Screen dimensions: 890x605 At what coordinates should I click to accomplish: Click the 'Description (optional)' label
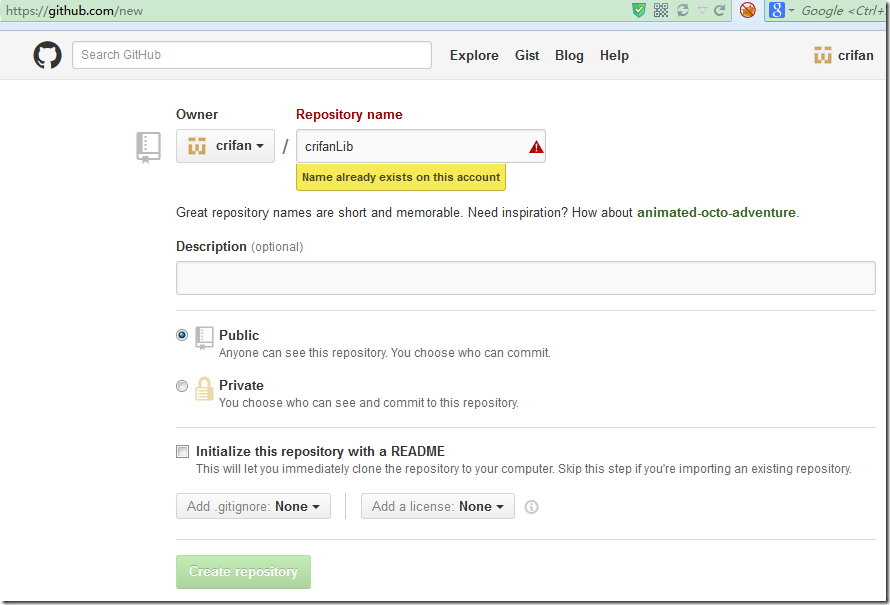tap(240, 247)
